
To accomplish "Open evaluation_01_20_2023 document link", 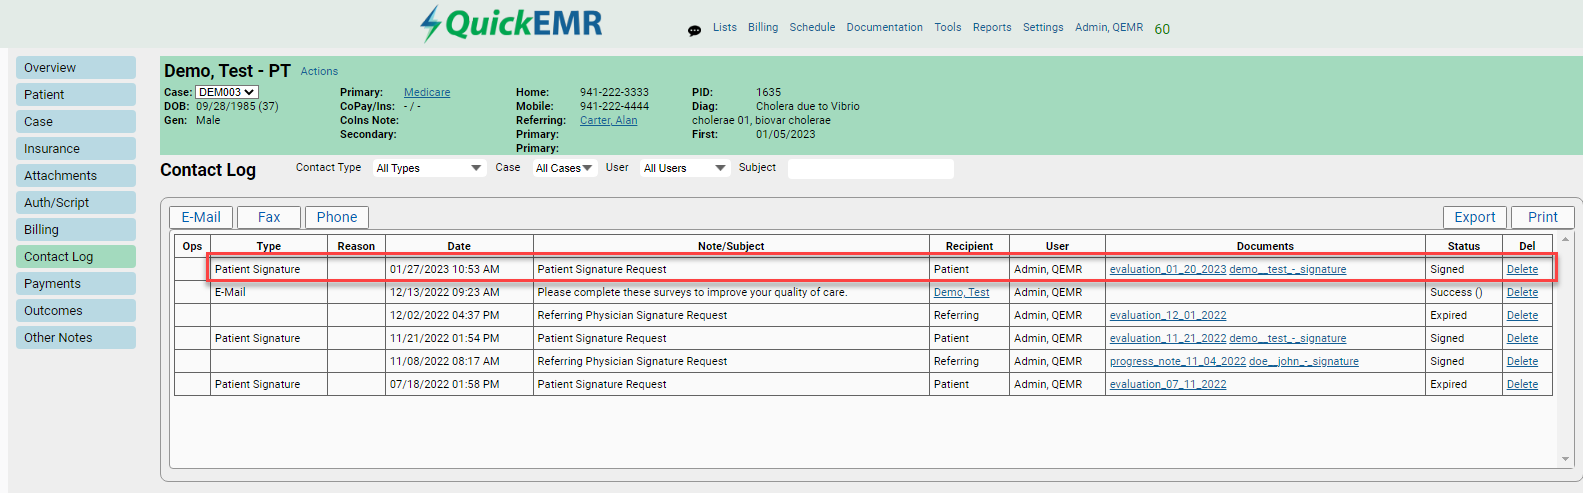I will [x=1168, y=269].
